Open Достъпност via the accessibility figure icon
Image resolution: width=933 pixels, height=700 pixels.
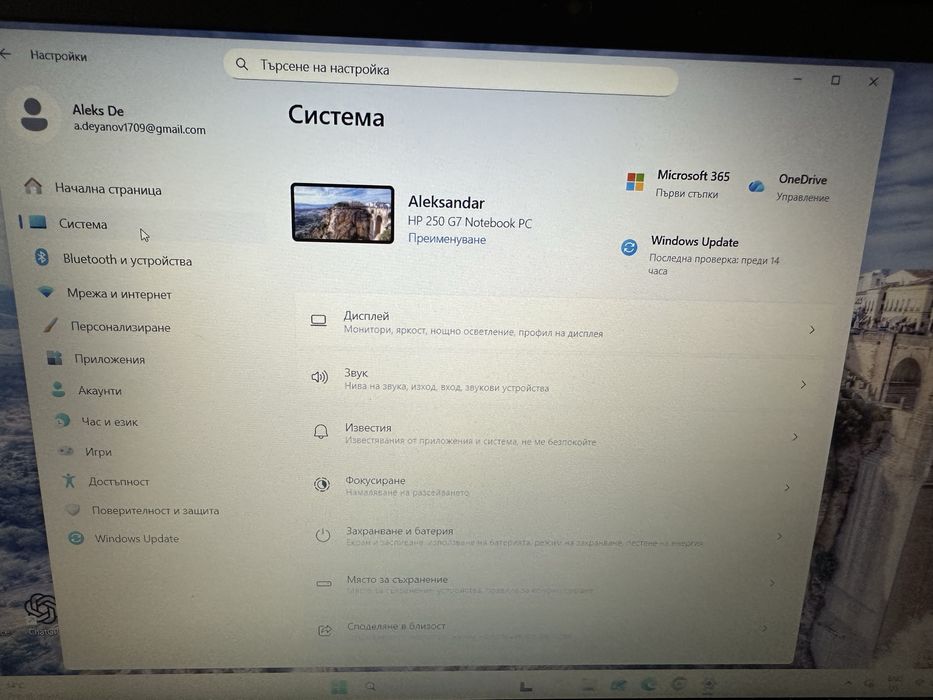[x=69, y=480]
